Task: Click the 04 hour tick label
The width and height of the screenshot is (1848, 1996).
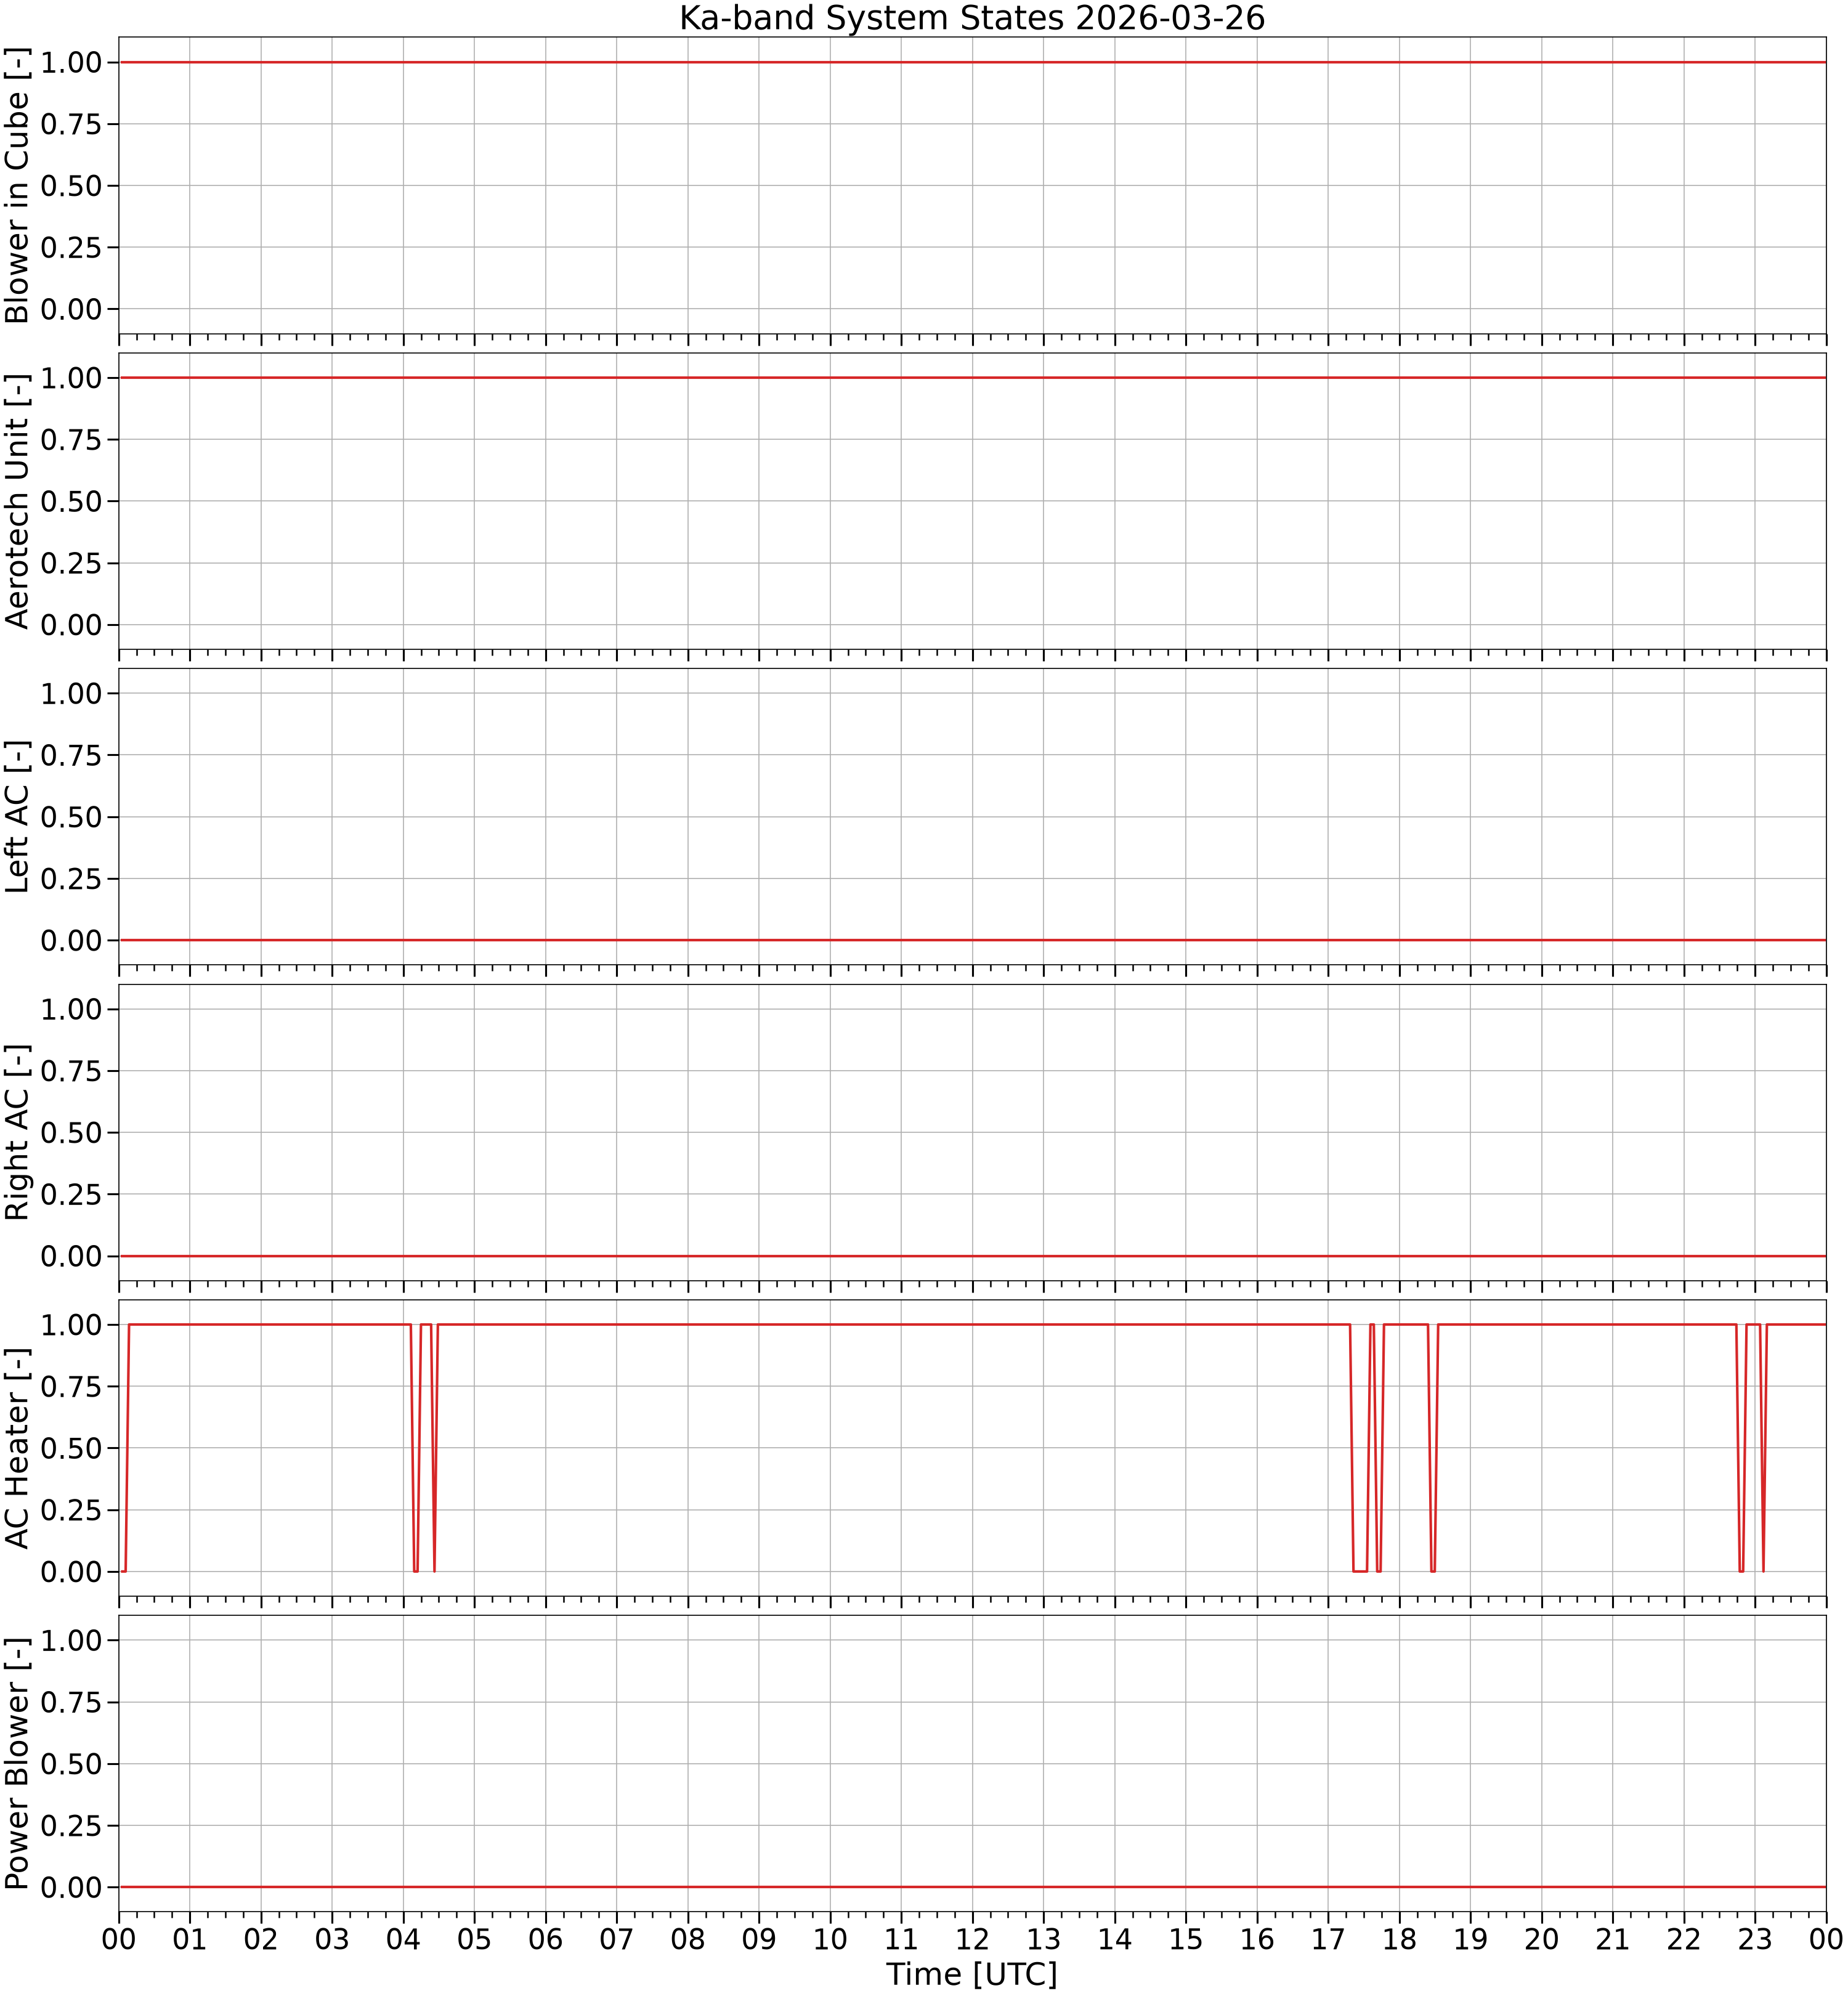Action: coord(403,1939)
